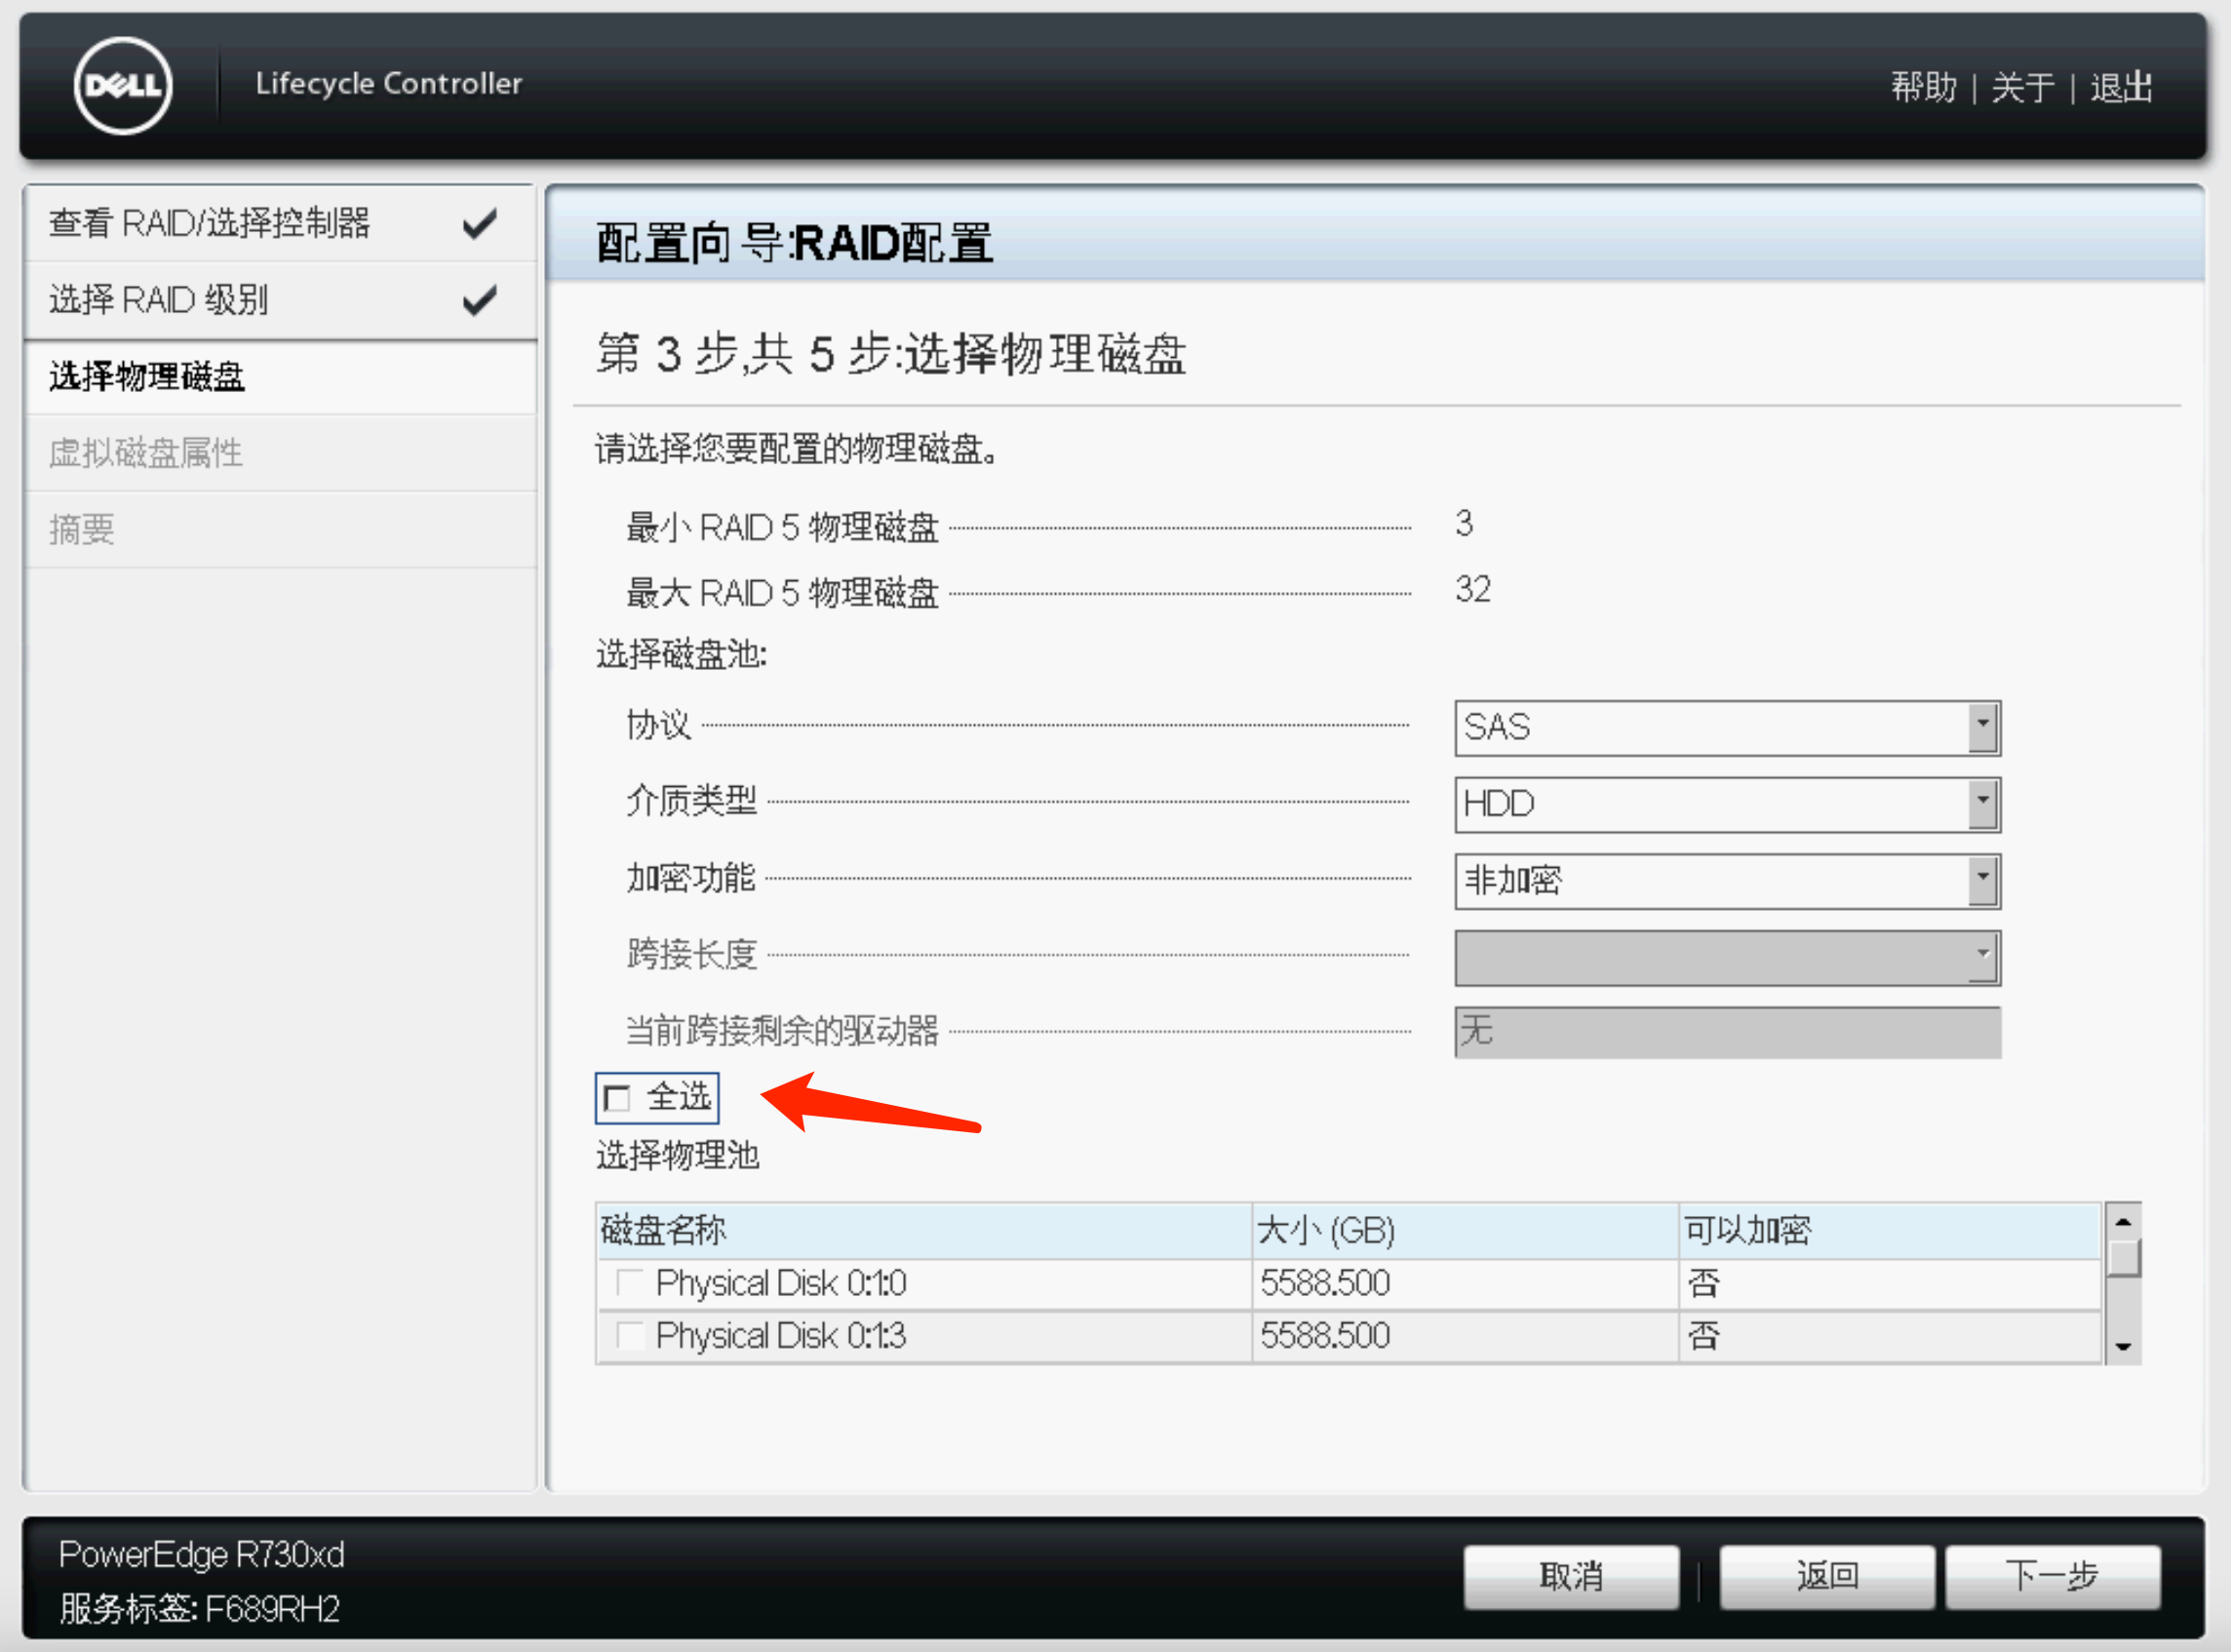
Task: Click the Dell logo icon
Action: click(123, 86)
